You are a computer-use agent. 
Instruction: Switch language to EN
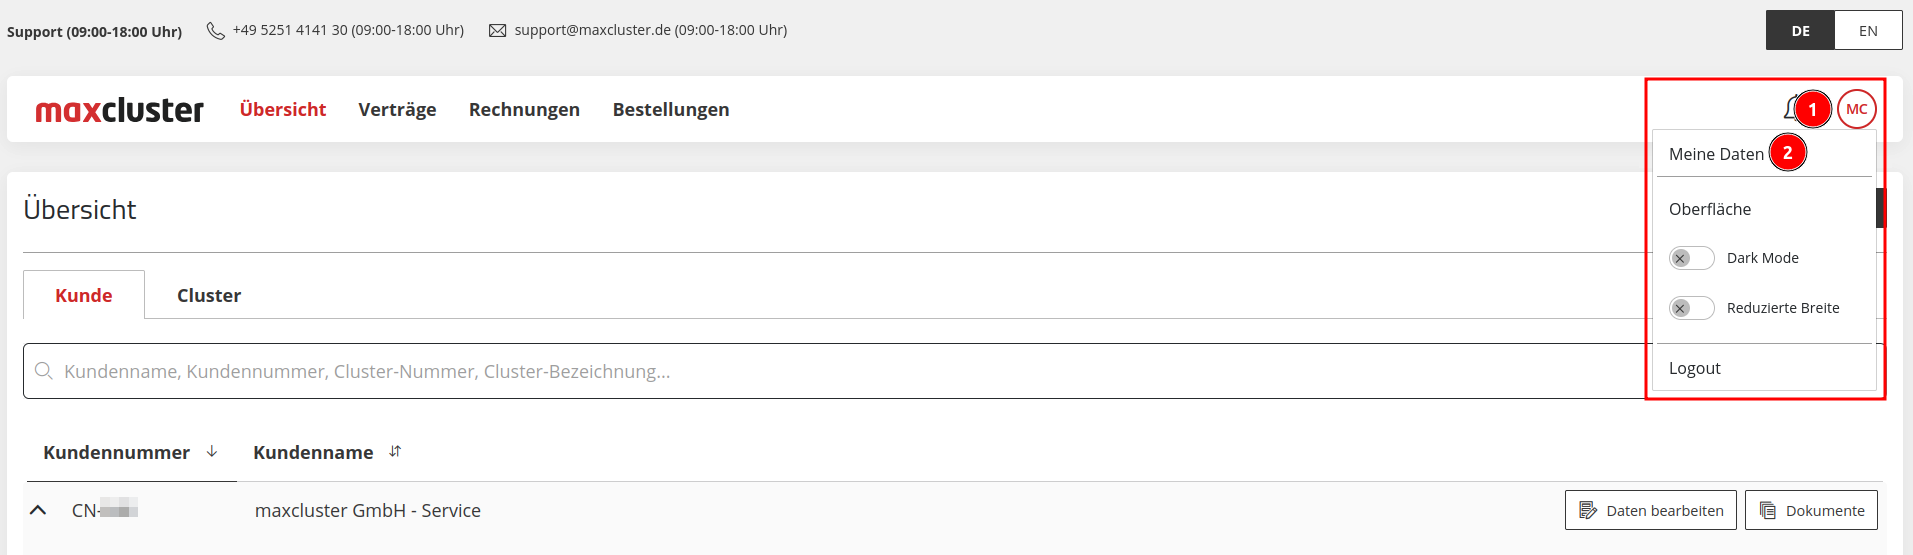[1868, 31]
